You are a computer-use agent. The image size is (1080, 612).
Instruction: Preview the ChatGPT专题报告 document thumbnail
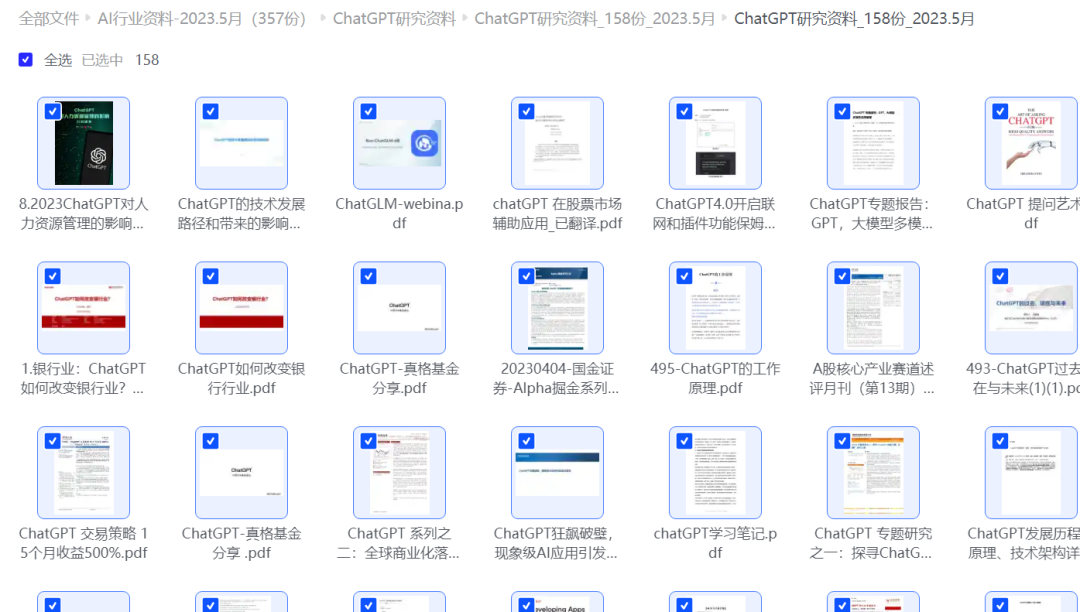tap(873, 143)
